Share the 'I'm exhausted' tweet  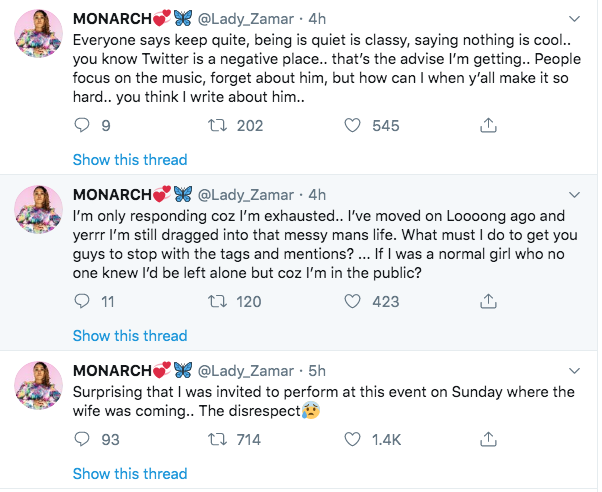tap(488, 301)
